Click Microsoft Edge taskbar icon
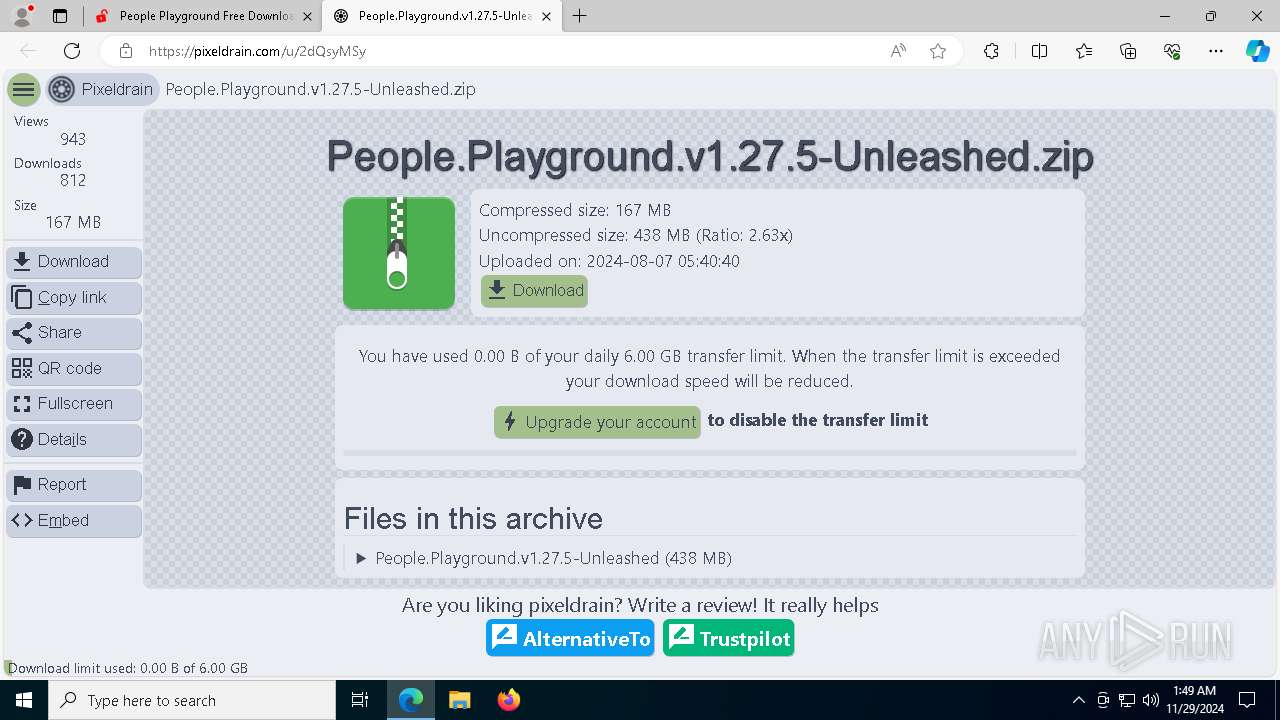The height and width of the screenshot is (720, 1280). click(411, 700)
